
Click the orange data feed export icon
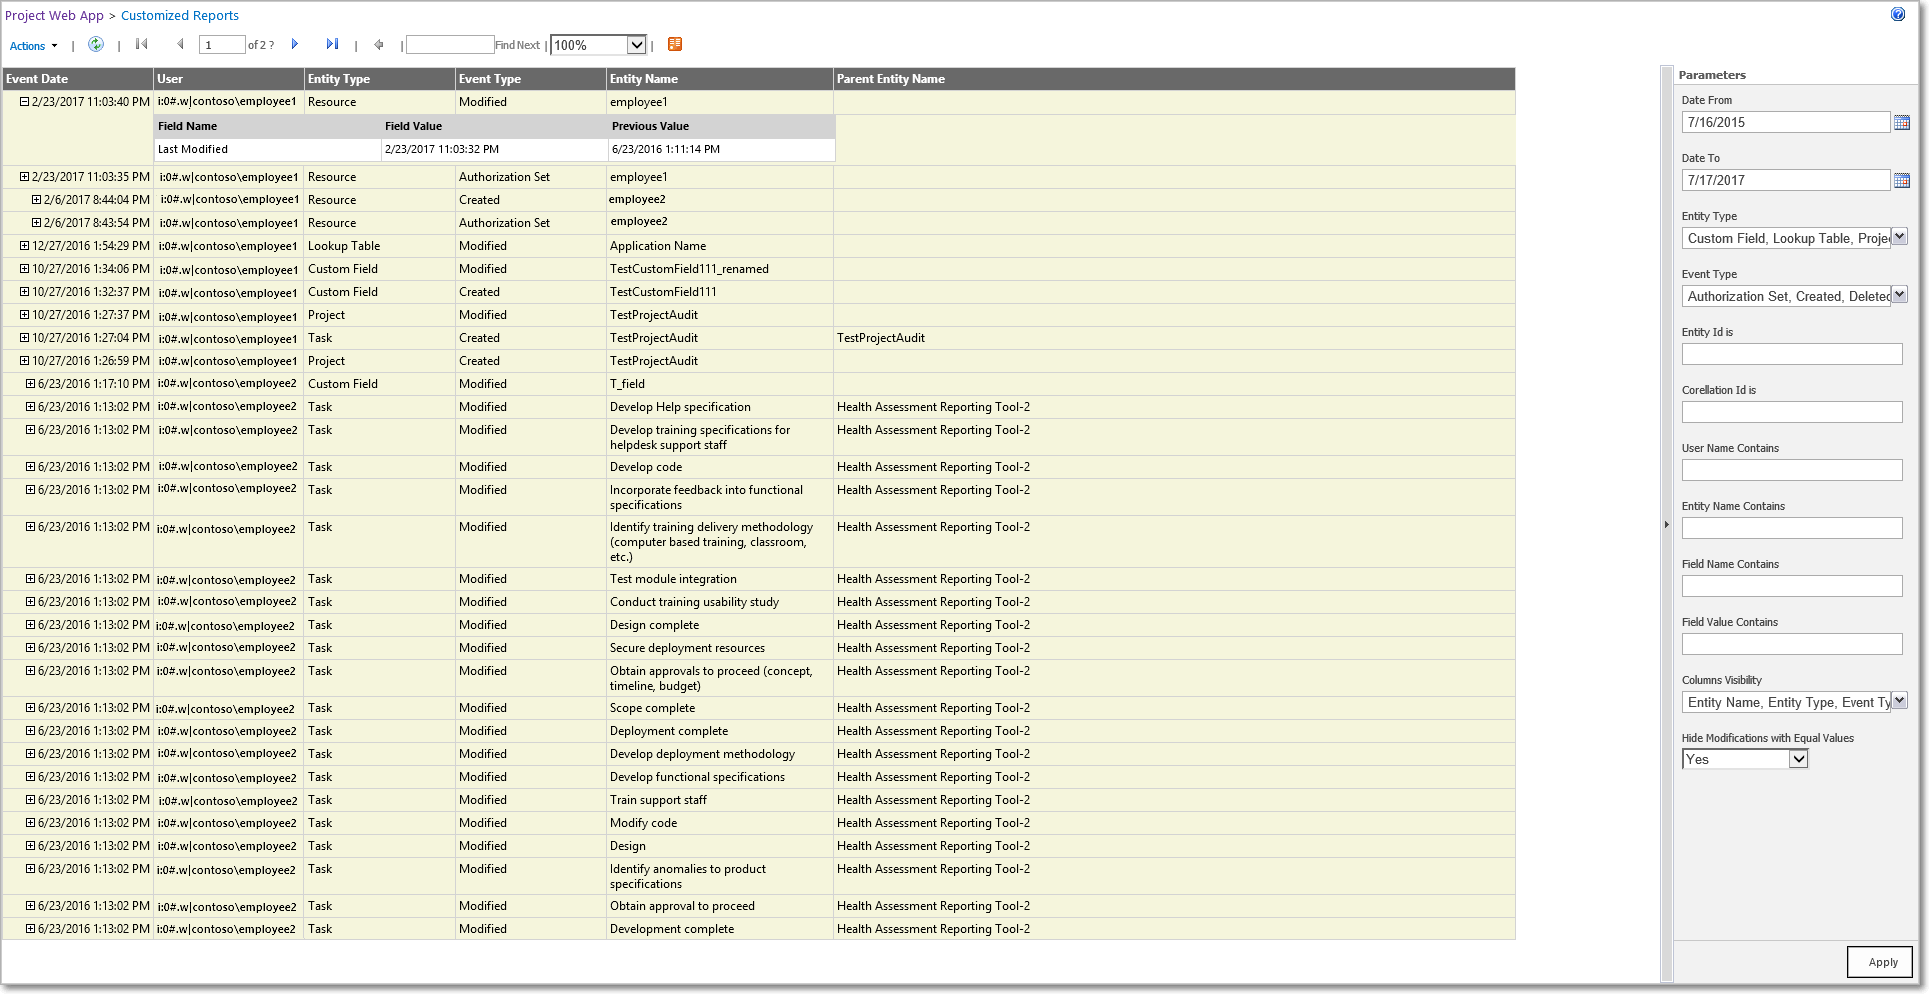pos(675,44)
